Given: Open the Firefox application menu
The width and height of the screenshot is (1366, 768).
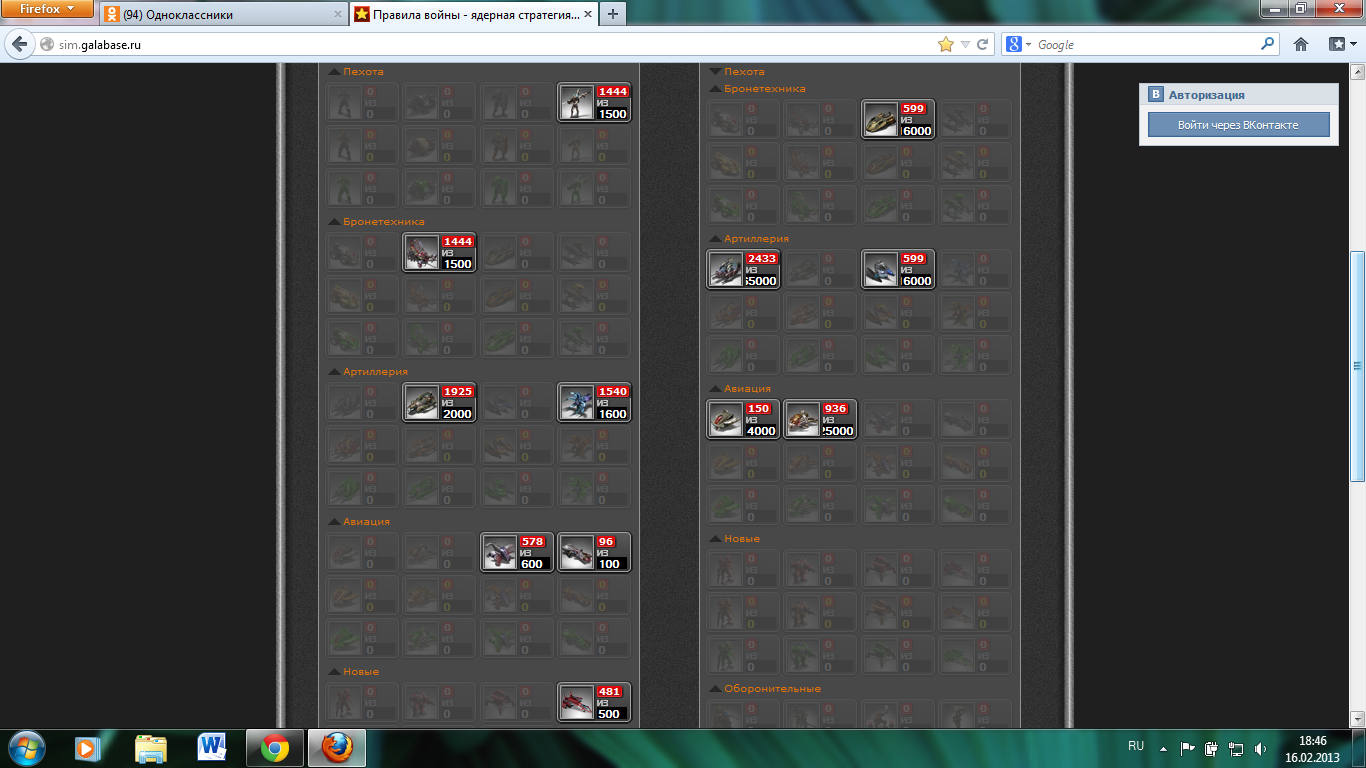Looking at the screenshot, I should pyautogui.click(x=49, y=10).
